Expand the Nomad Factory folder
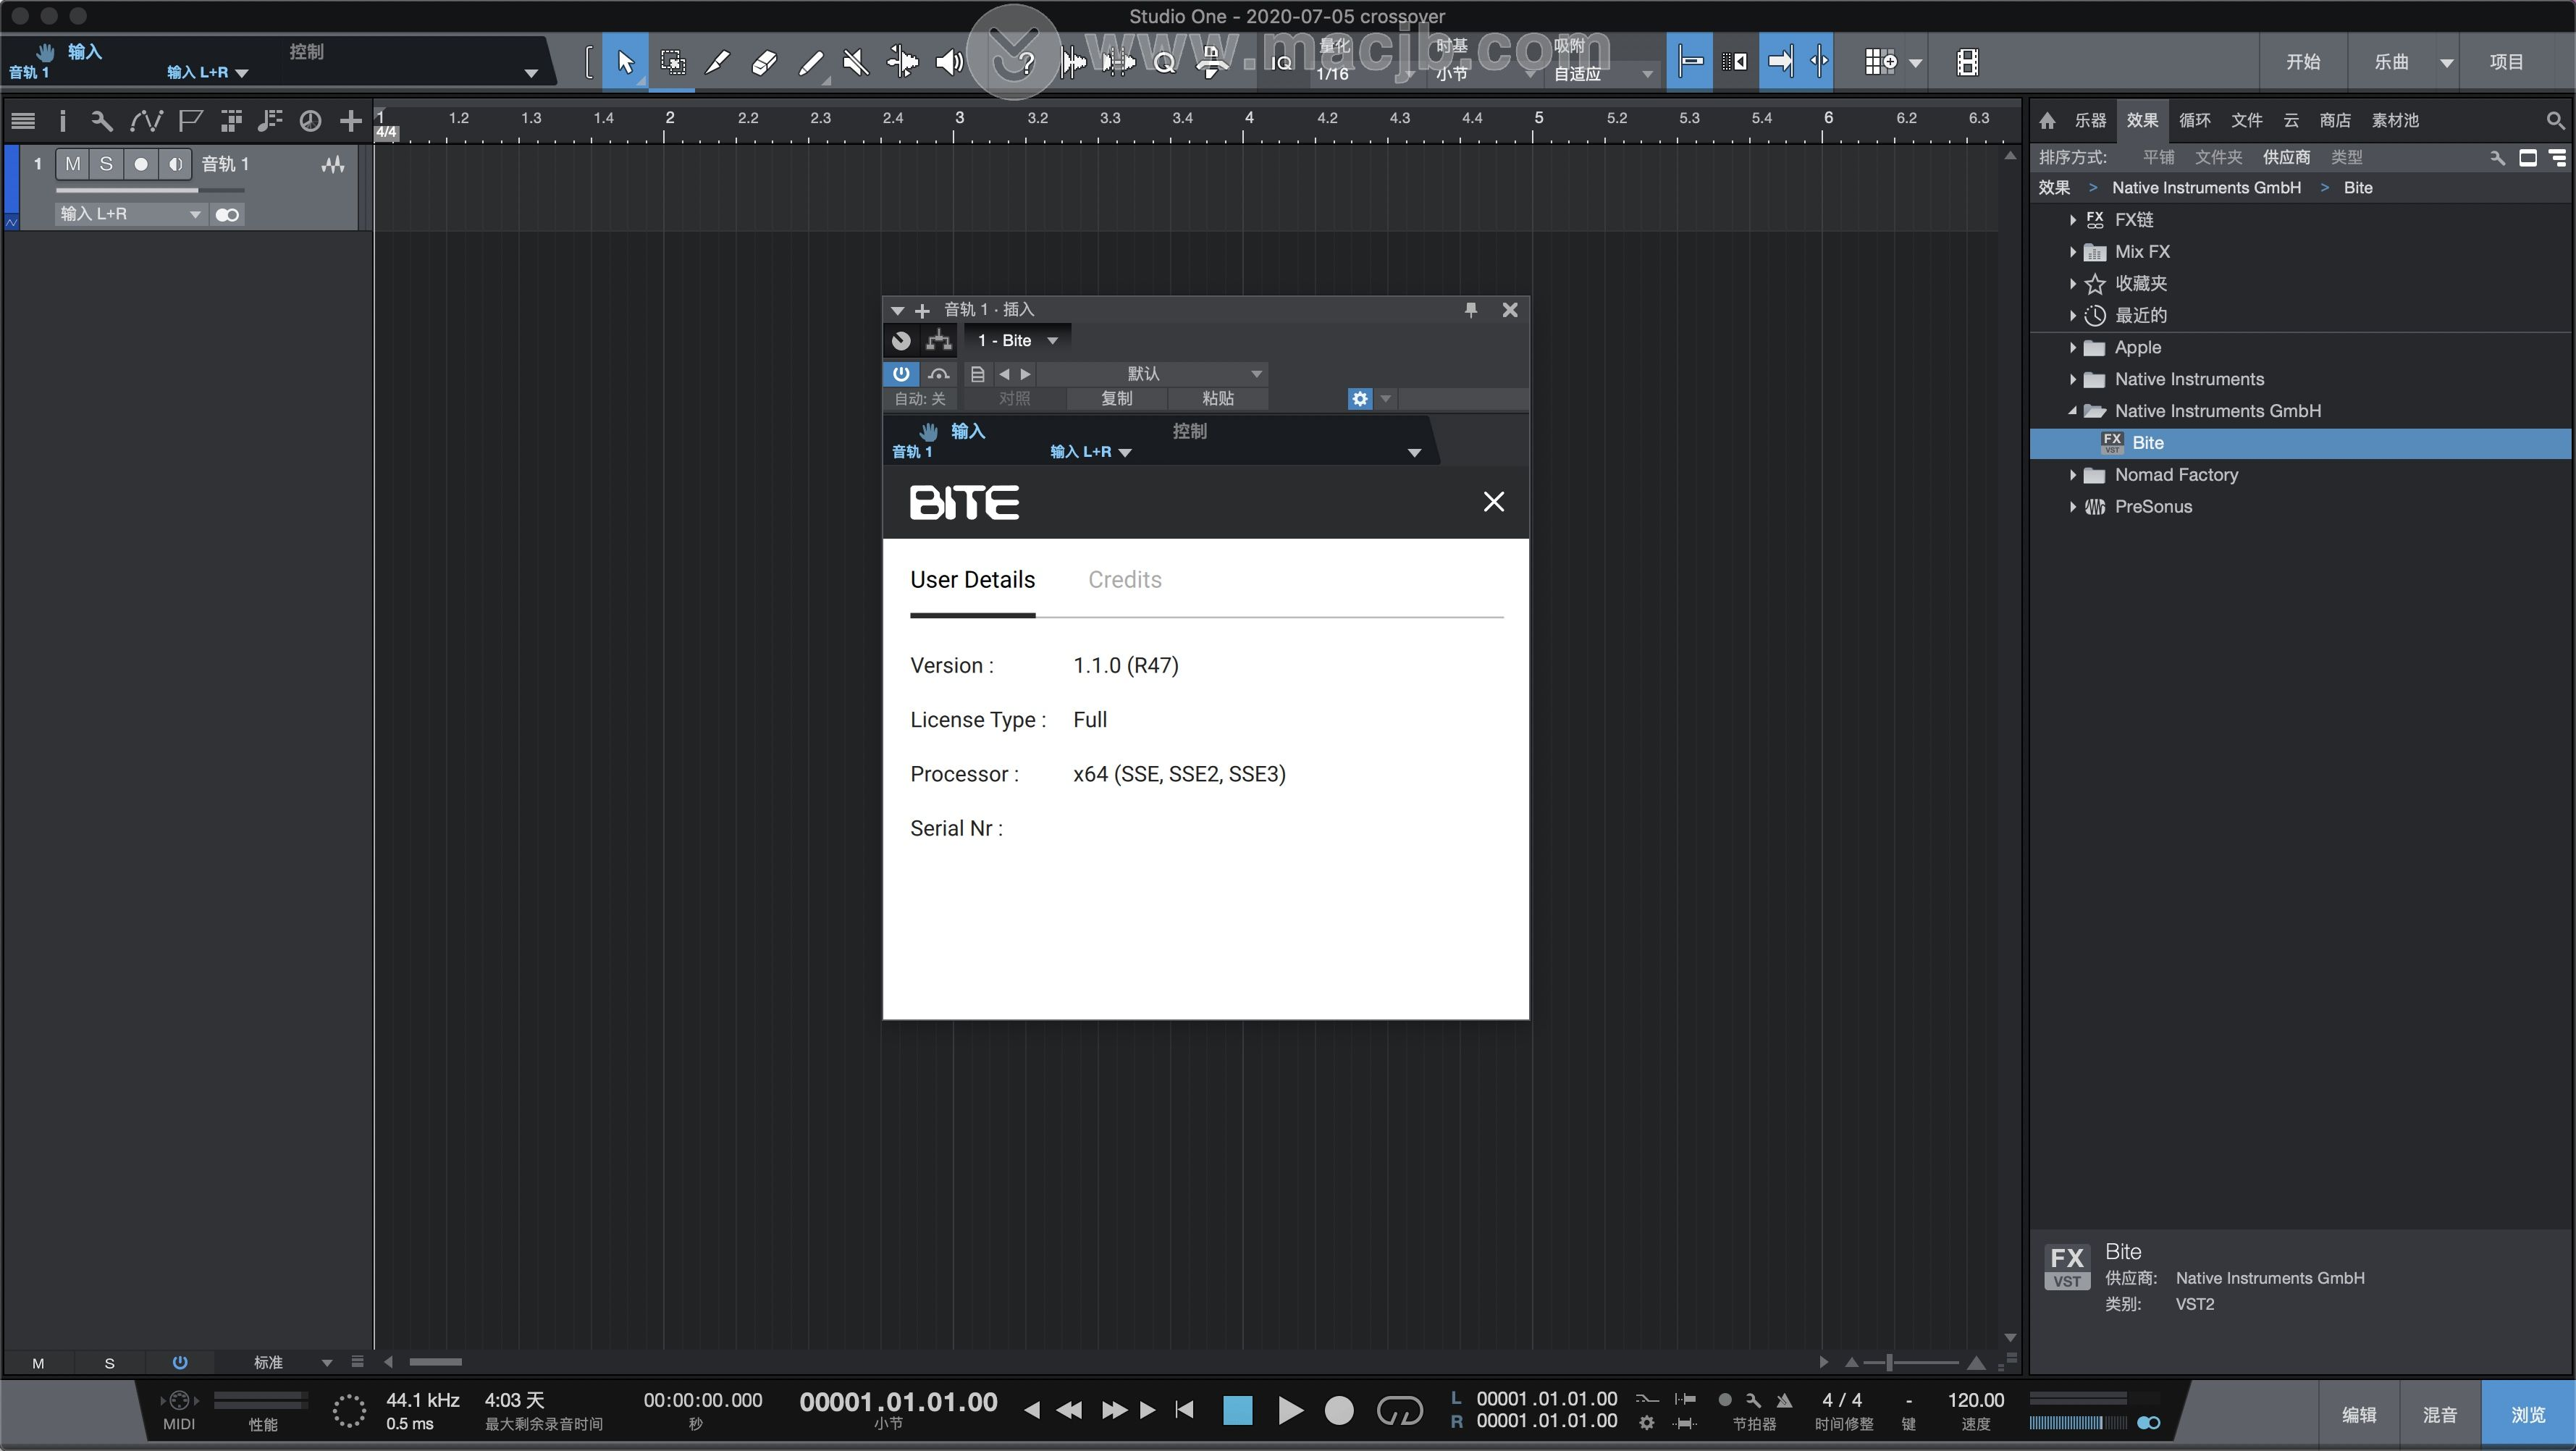 click(2073, 475)
